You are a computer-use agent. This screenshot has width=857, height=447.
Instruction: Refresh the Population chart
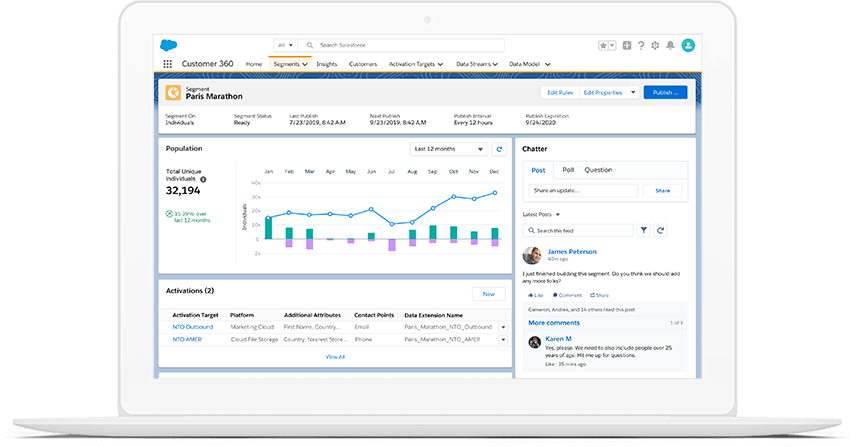coord(499,149)
